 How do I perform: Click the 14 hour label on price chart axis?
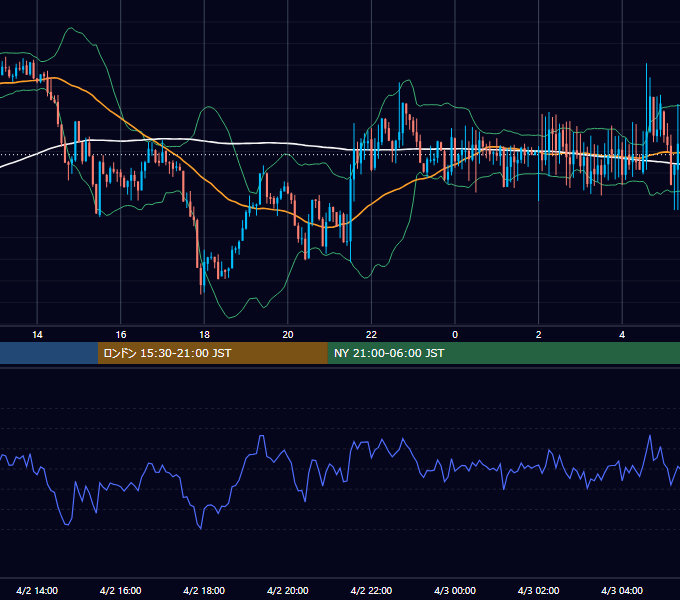tap(37, 335)
